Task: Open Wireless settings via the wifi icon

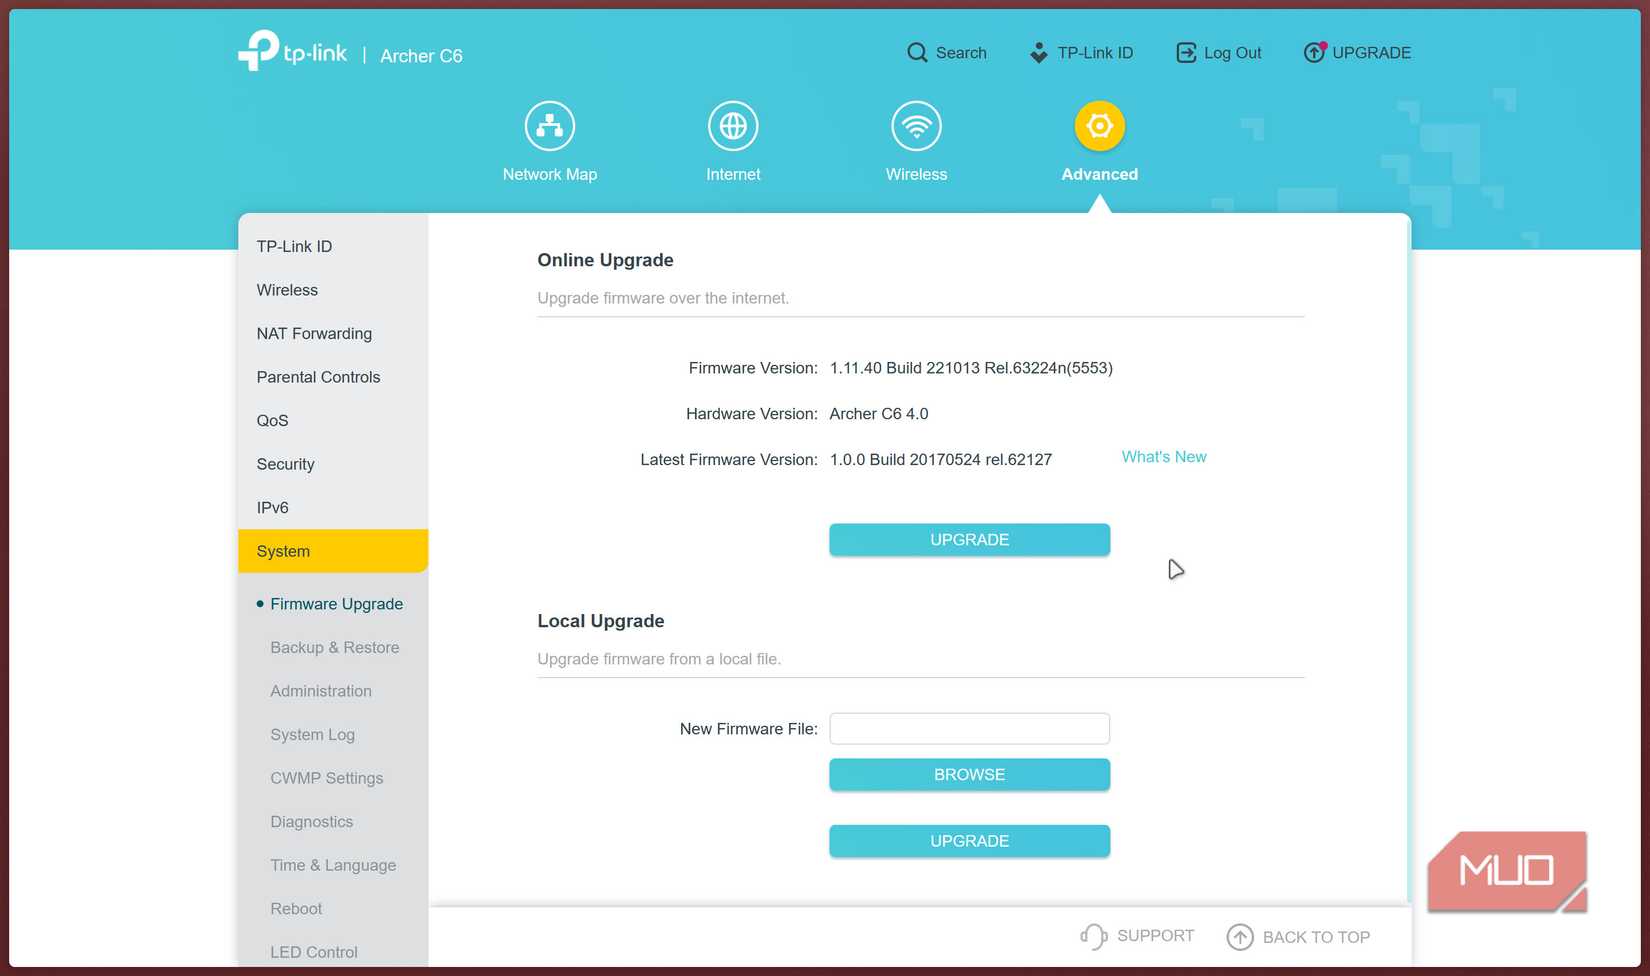Action: pyautogui.click(x=916, y=126)
